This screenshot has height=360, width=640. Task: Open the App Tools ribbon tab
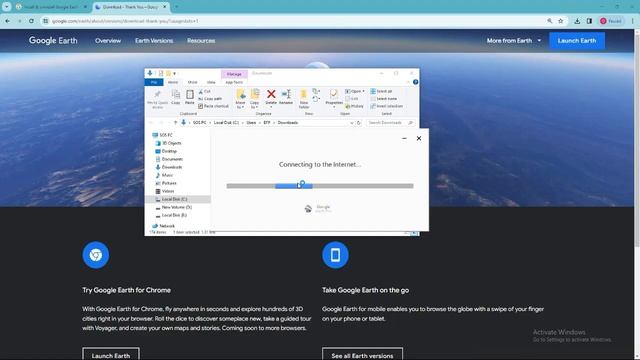point(234,82)
